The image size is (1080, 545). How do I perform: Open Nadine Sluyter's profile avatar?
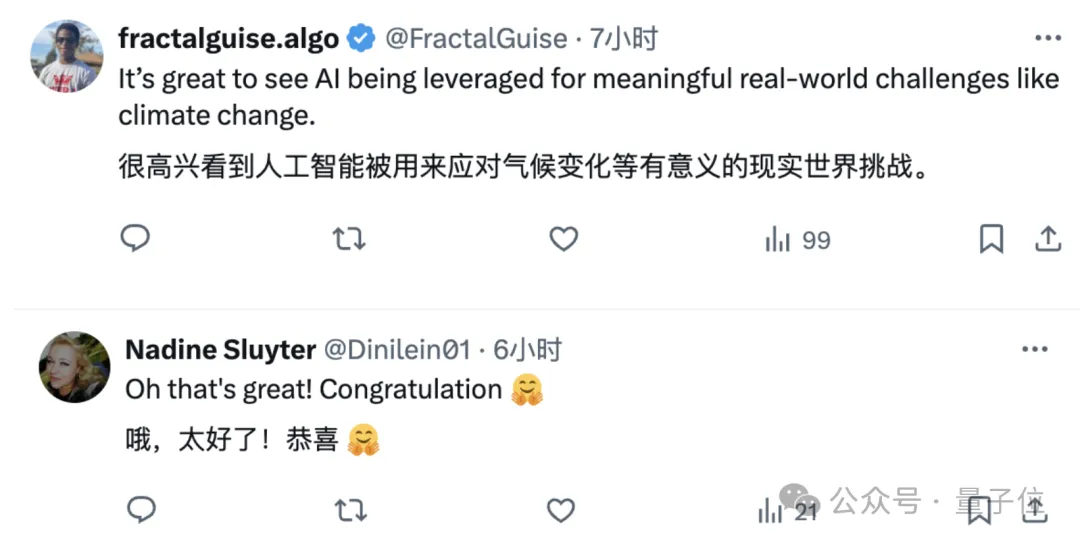click(74, 367)
